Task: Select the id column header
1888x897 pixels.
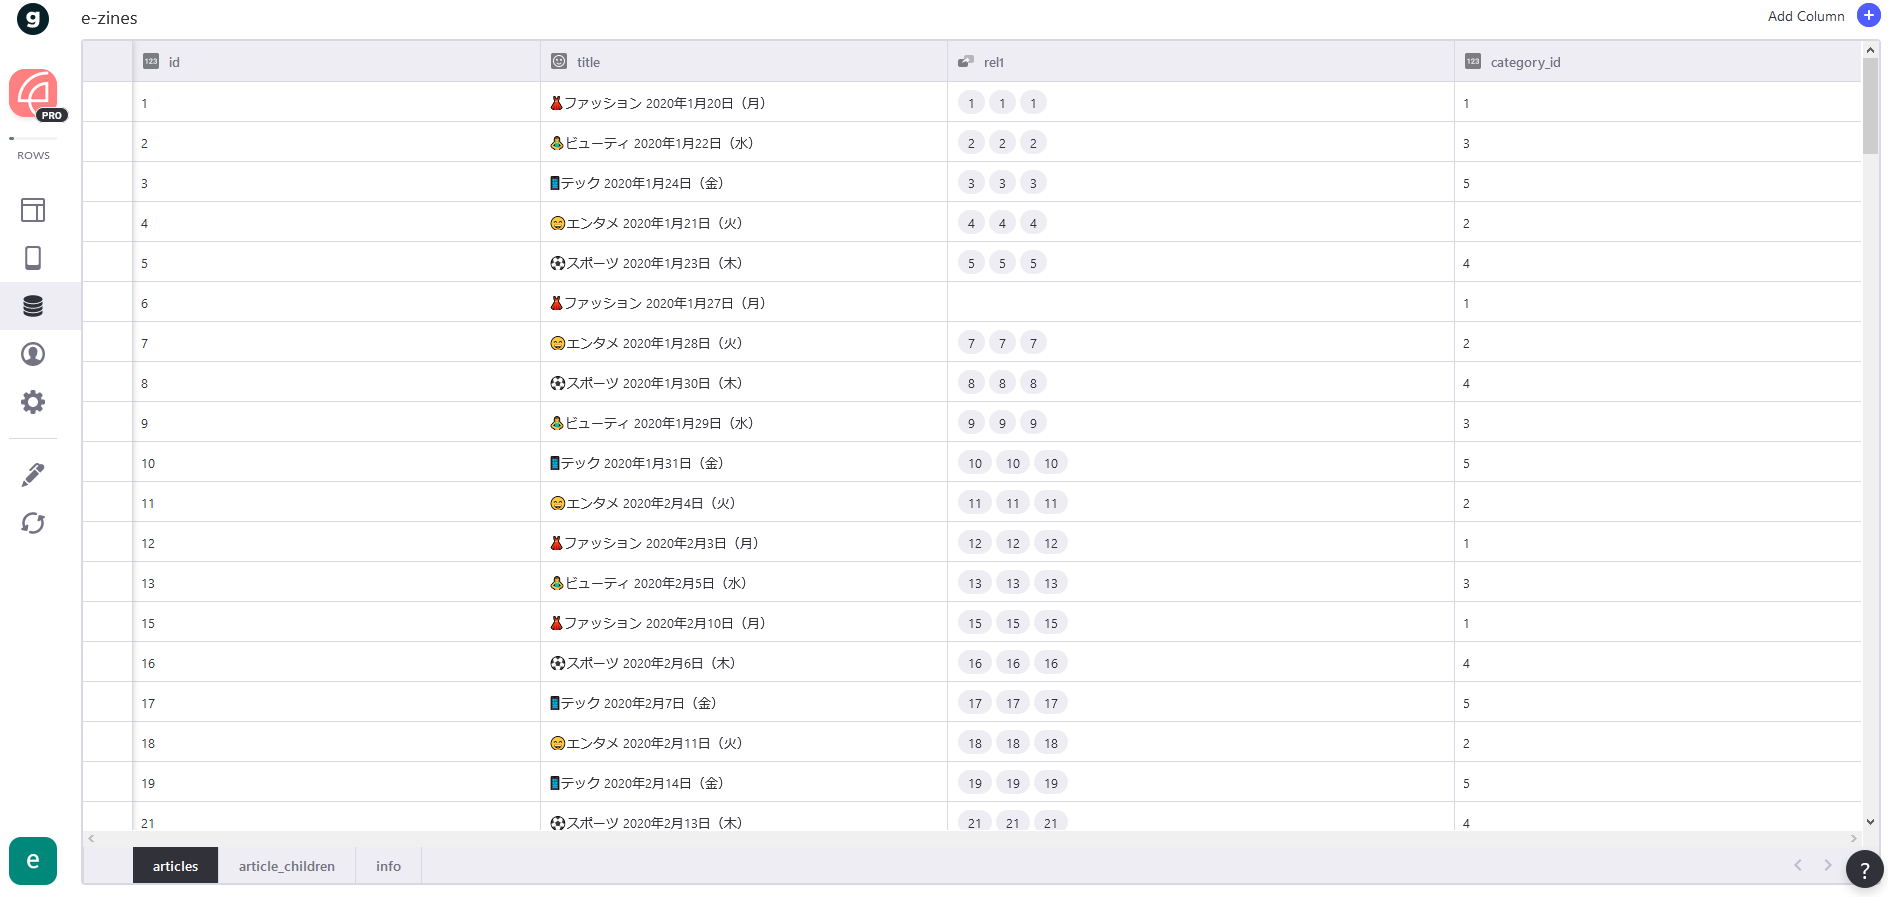Action: coord(337,61)
